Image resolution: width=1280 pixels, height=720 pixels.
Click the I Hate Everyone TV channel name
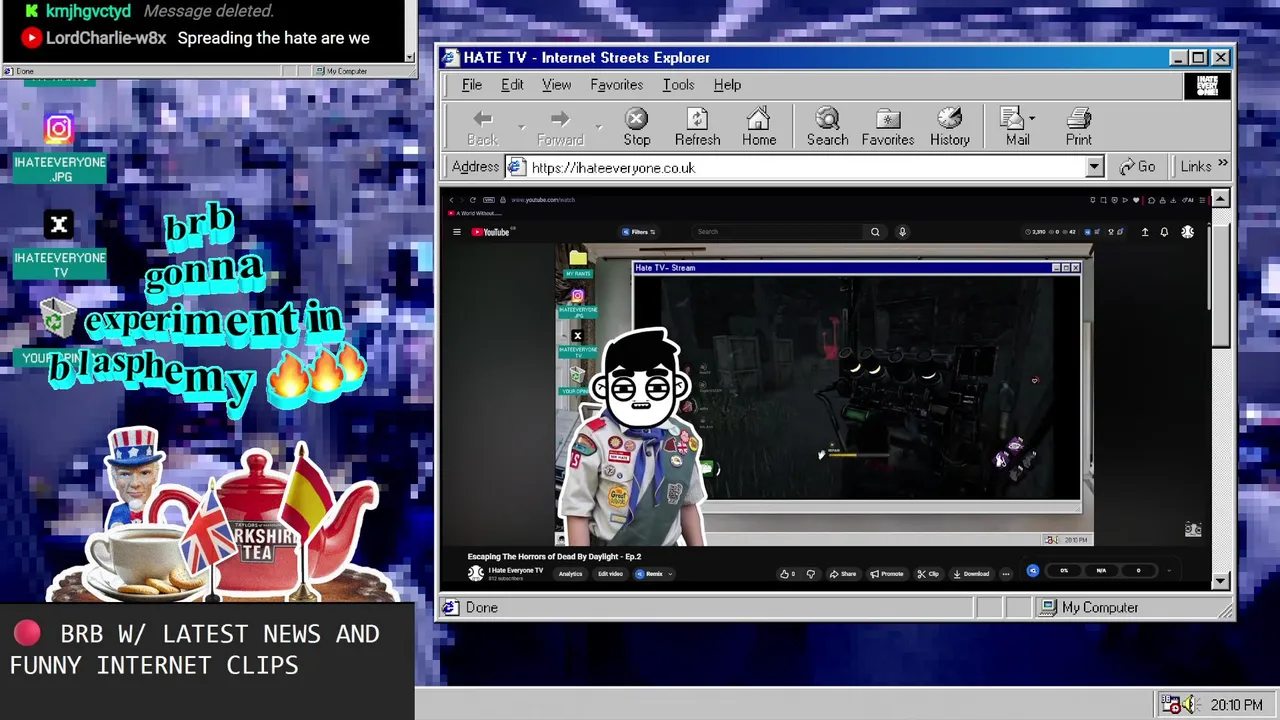coord(516,571)
